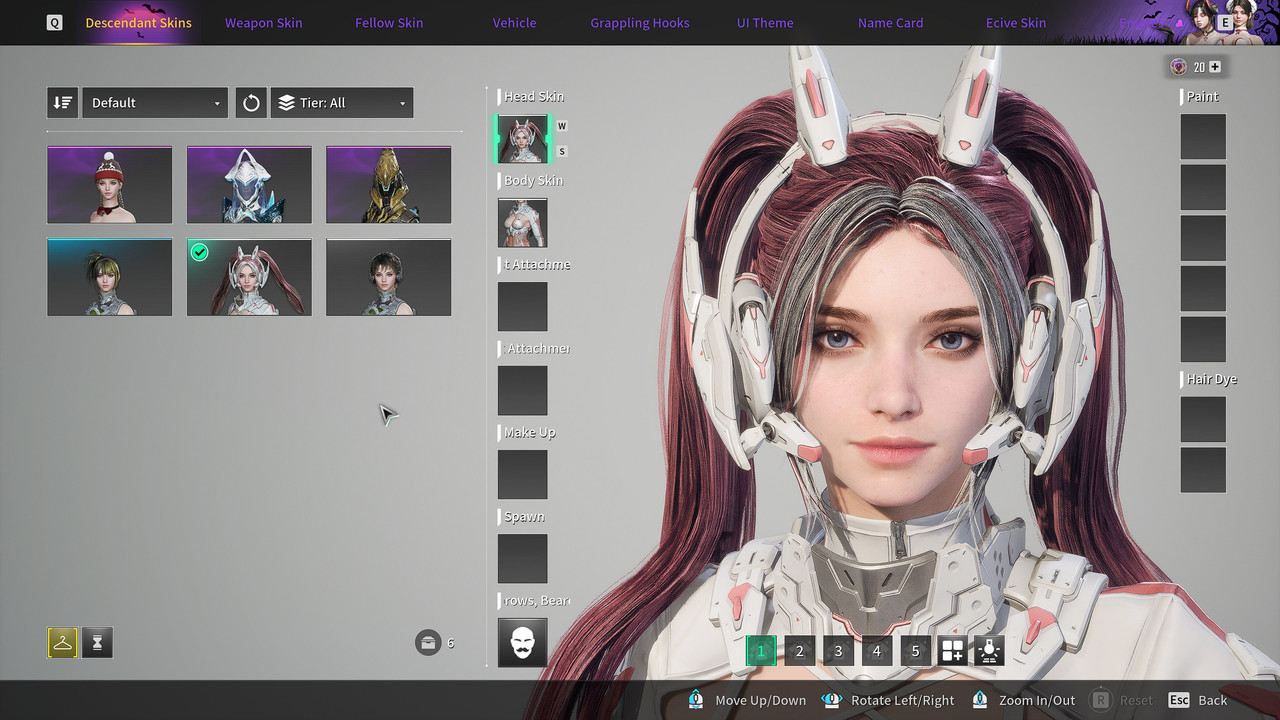The width and height of the screenshot is (1280, 720).
Task: Open the empty Make Up slot
Action: (x=522, y=474)
